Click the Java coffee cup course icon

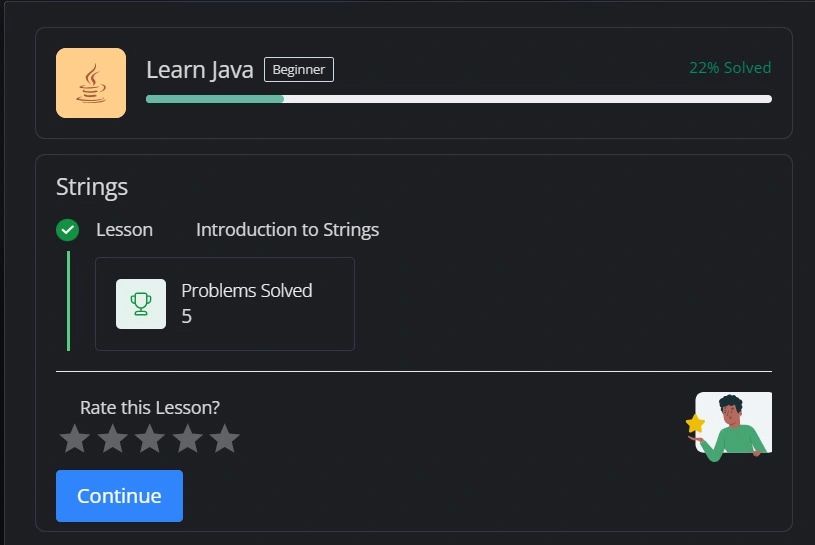(91, 83)
